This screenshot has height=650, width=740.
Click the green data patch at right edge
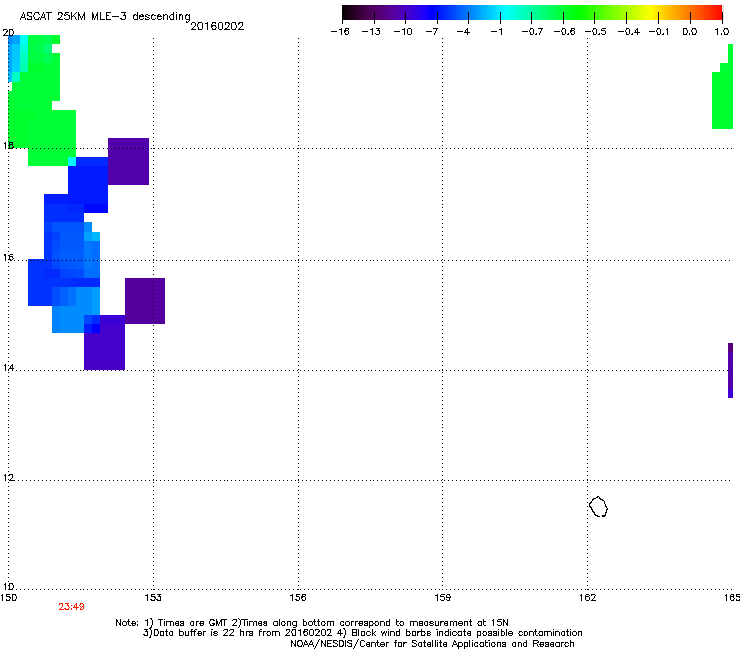tap(723, 86)
